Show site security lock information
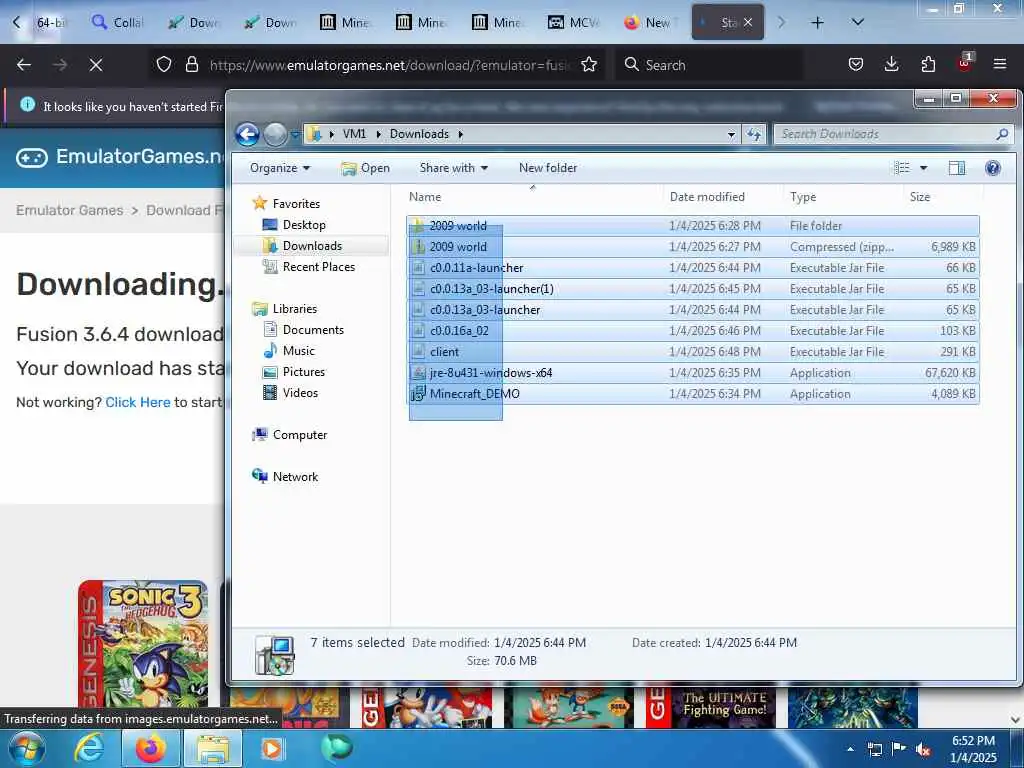1024x768 pixels. pos(191,65)
